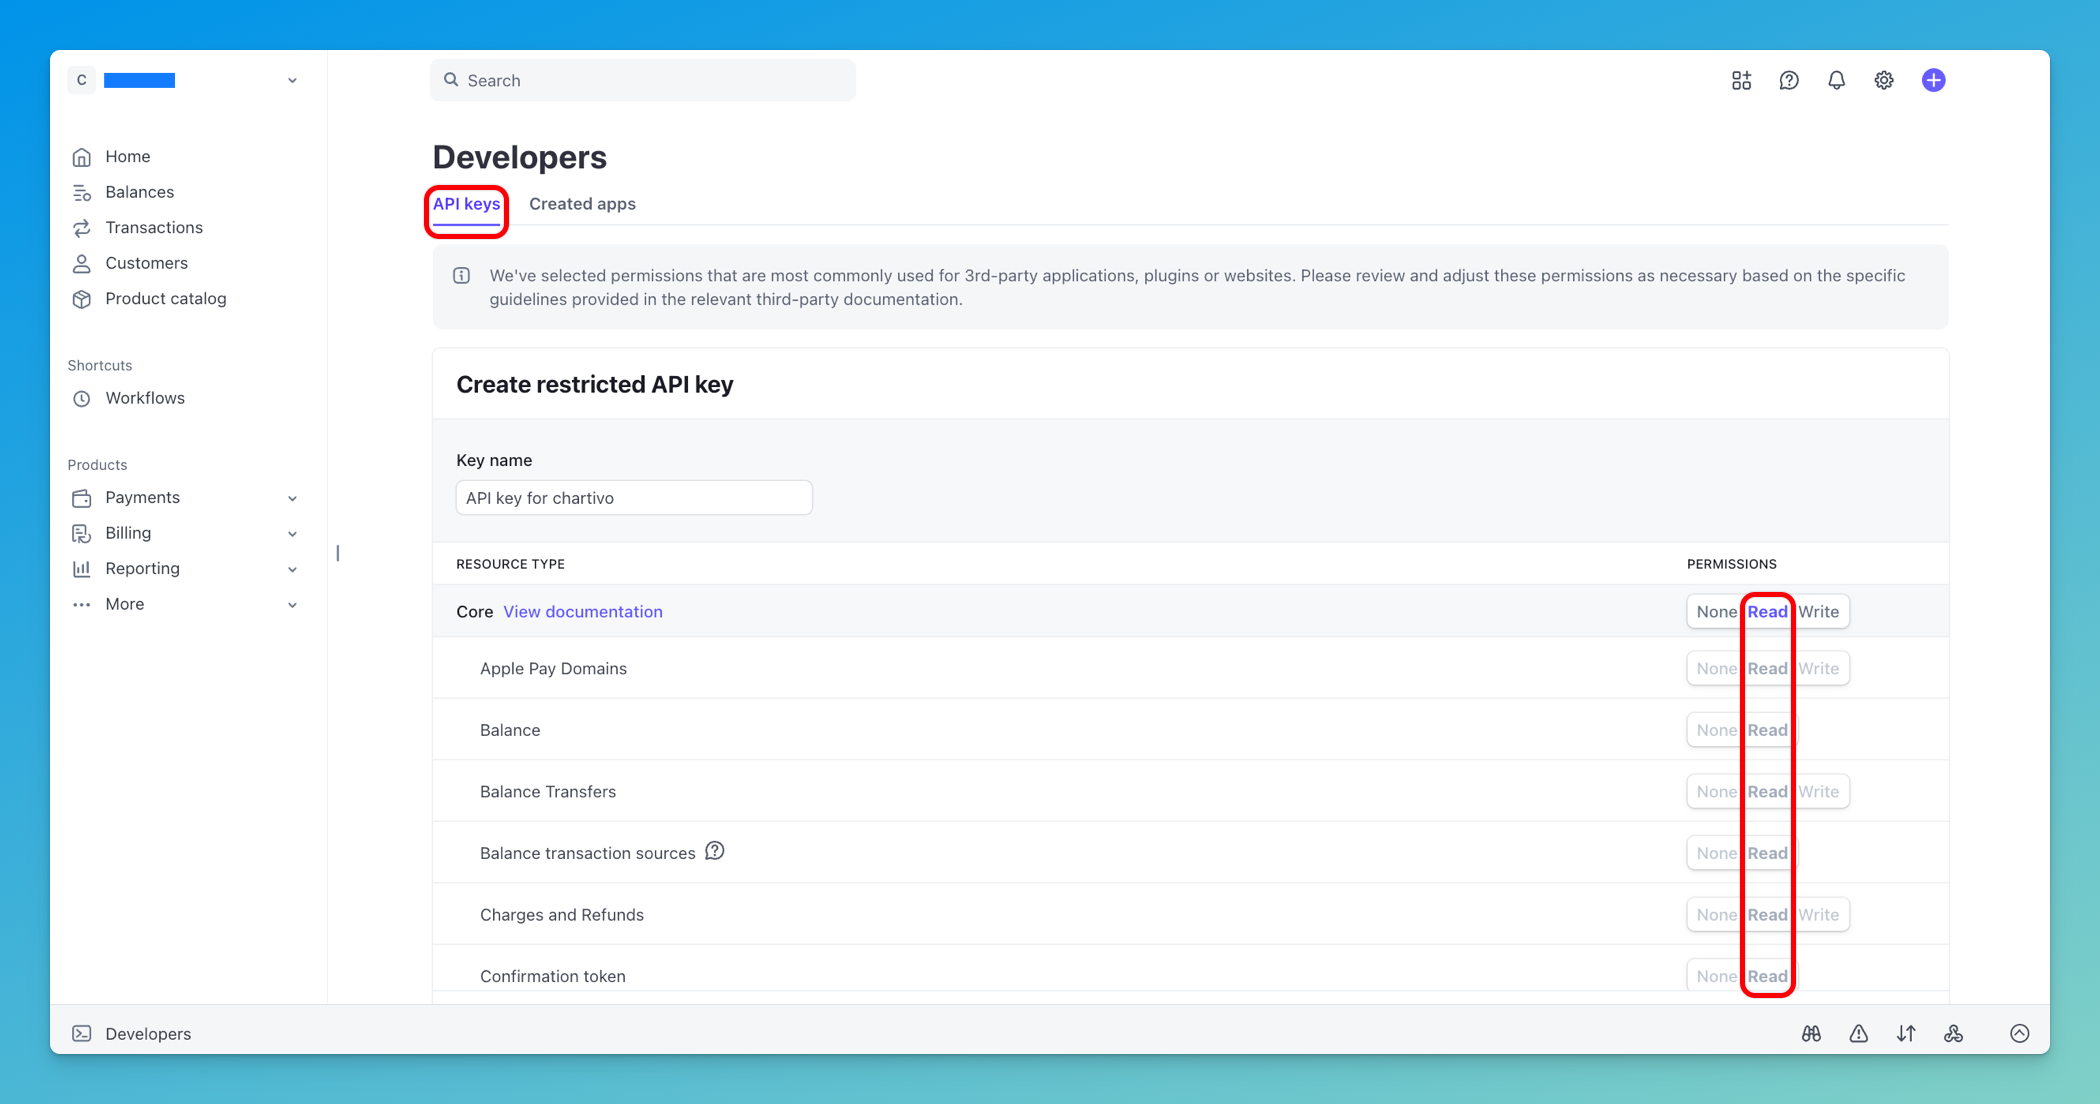Grant Write access for Apple Pay Domains
This screenshot has height=1104, width=2100.
pos(1819,668)
